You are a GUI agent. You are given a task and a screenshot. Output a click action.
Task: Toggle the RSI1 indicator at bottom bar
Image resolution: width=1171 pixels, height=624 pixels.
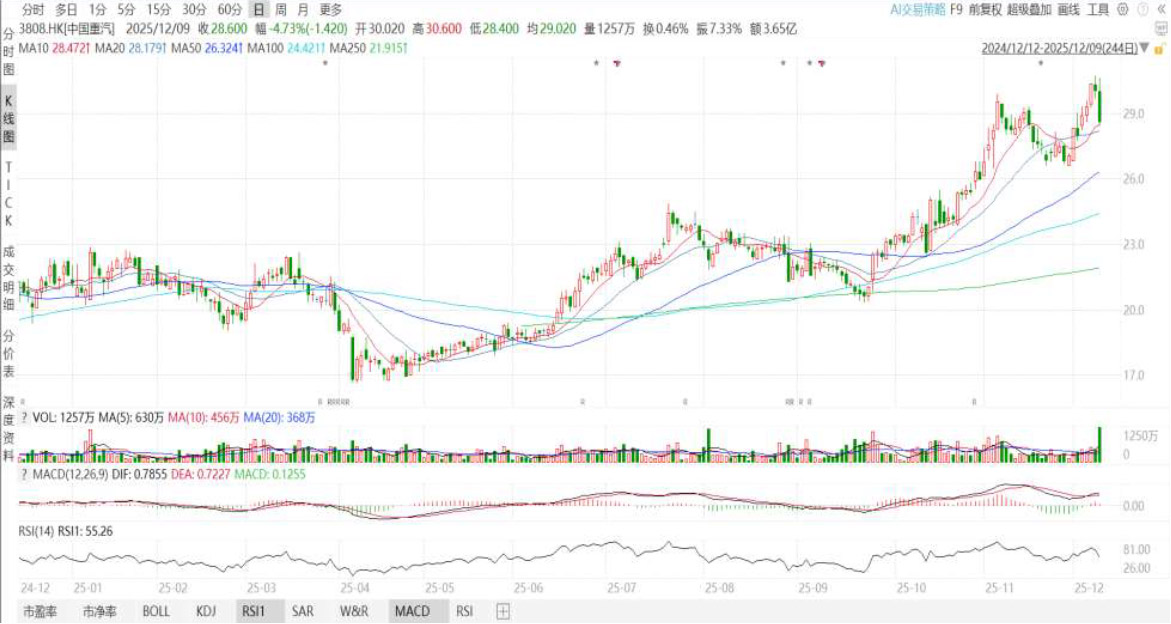pyautogui.click(x=250, y=610)
